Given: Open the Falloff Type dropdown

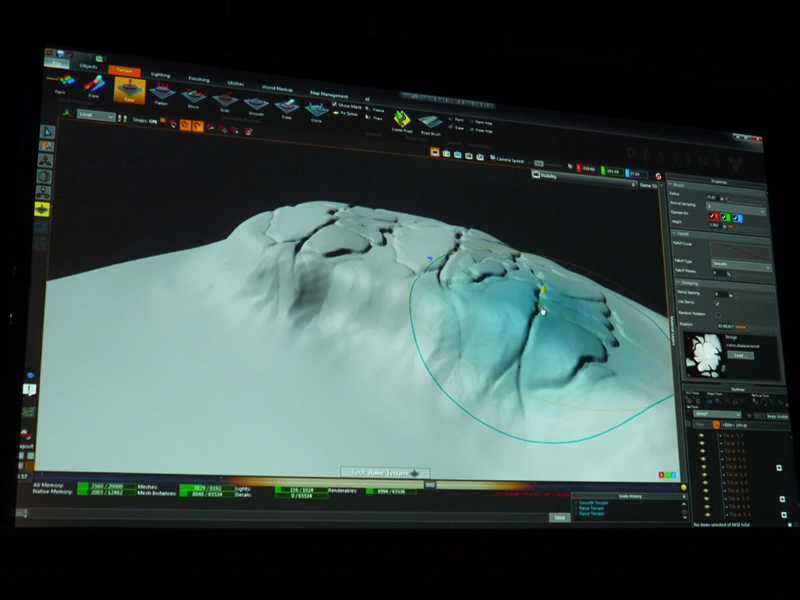Looking at the screenshot, I should click(739, 268).
